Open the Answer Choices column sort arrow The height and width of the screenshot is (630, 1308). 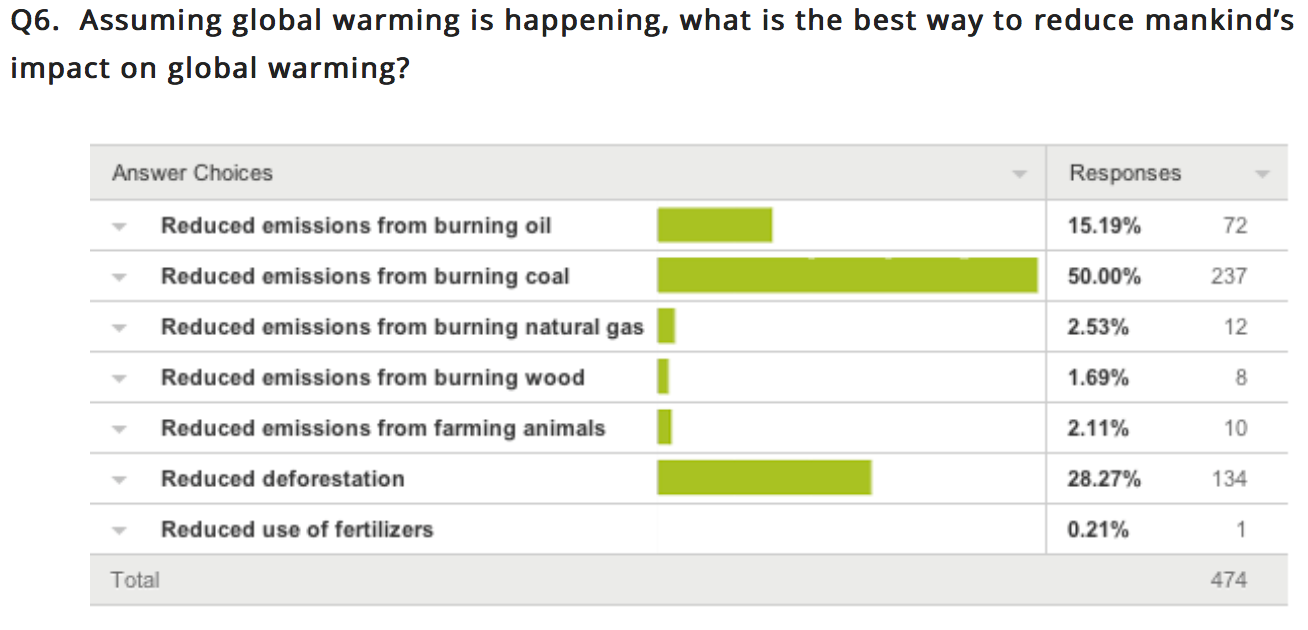pos(1019,174)
